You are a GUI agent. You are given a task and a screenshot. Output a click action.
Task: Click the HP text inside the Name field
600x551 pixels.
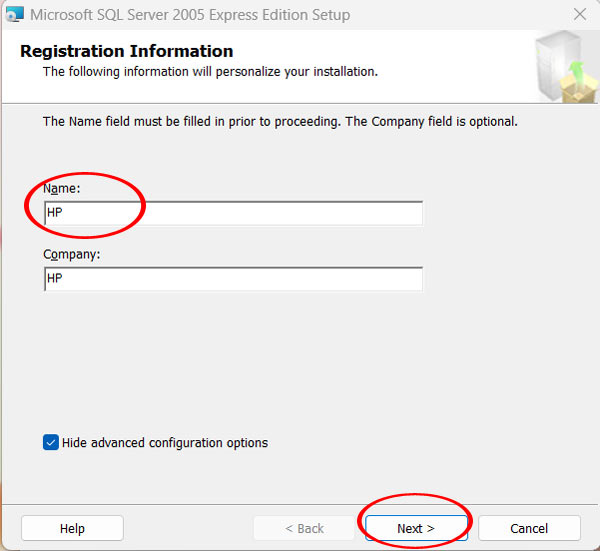55,213
